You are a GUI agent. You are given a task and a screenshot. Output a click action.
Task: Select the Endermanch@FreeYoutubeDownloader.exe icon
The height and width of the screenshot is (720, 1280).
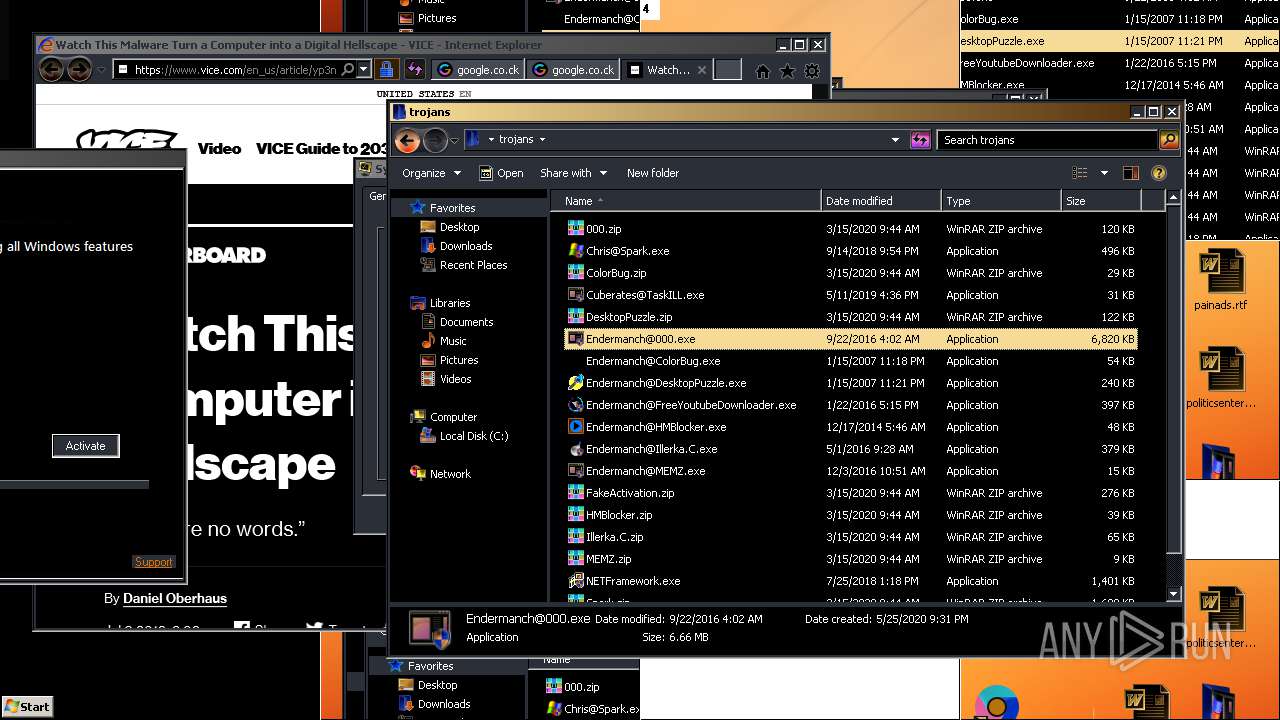tap(575, 405)
